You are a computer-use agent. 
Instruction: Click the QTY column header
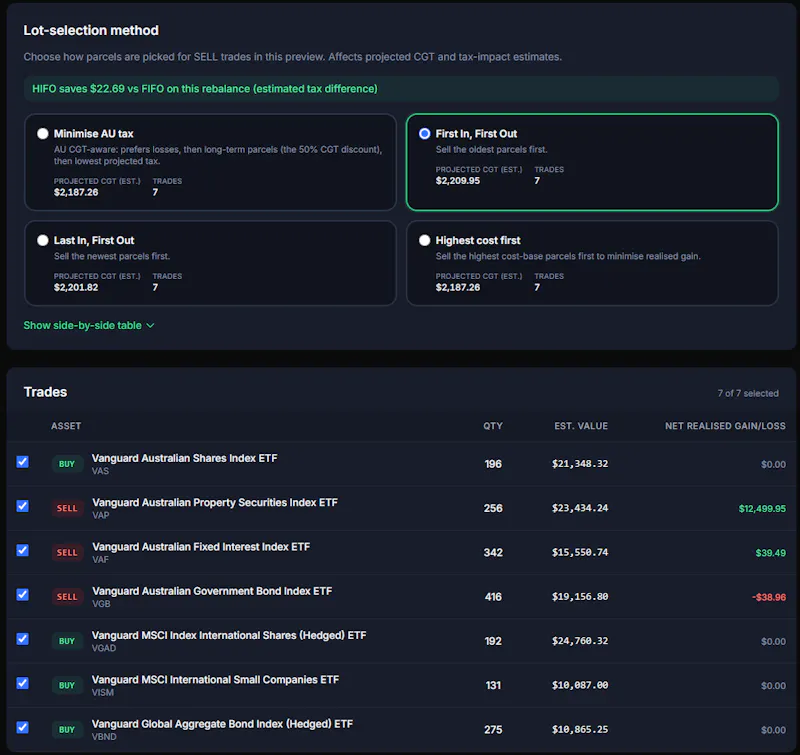[493, 426]
